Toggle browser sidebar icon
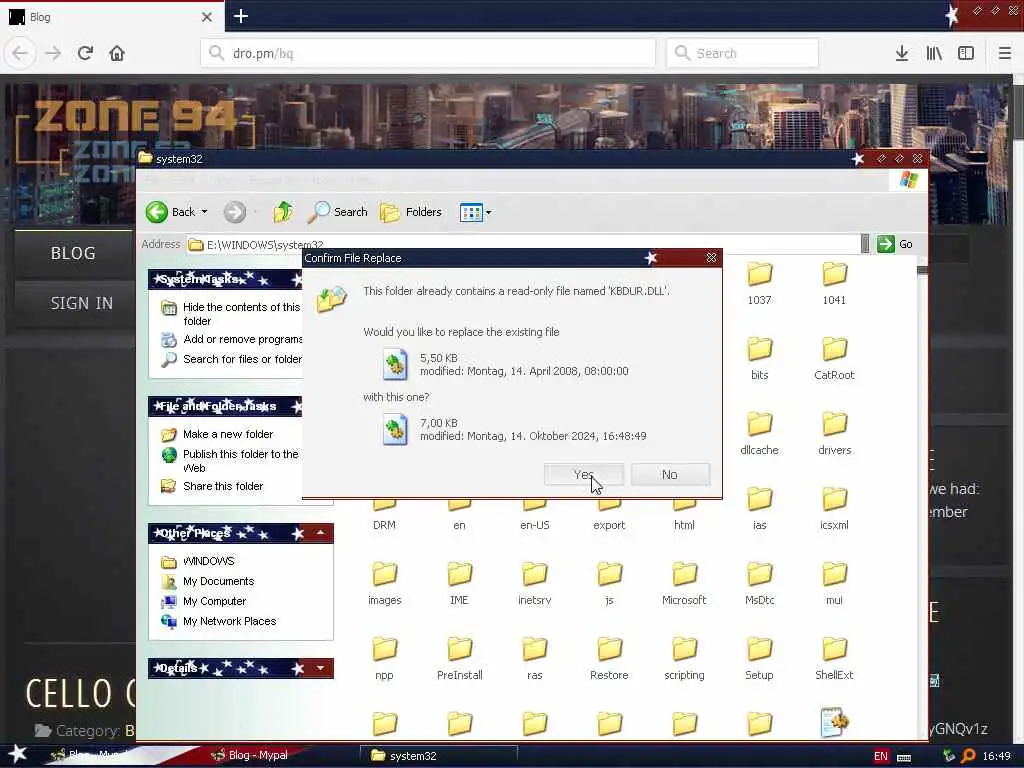This screenshot has height=768, width=1024. point(966,53)
